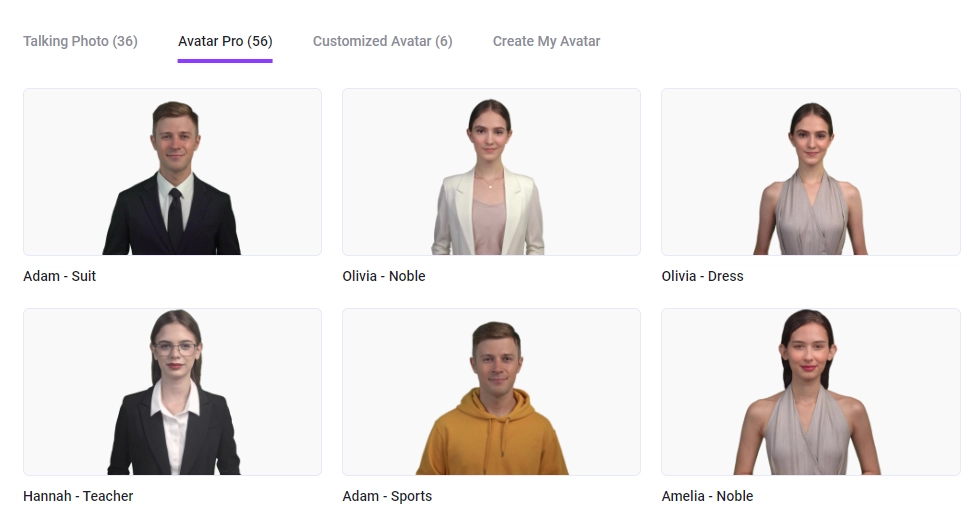The width and height of the screenshot is (979, 521).
Task: Click the yellow hoodie on Adam
Action: point(492,438)
